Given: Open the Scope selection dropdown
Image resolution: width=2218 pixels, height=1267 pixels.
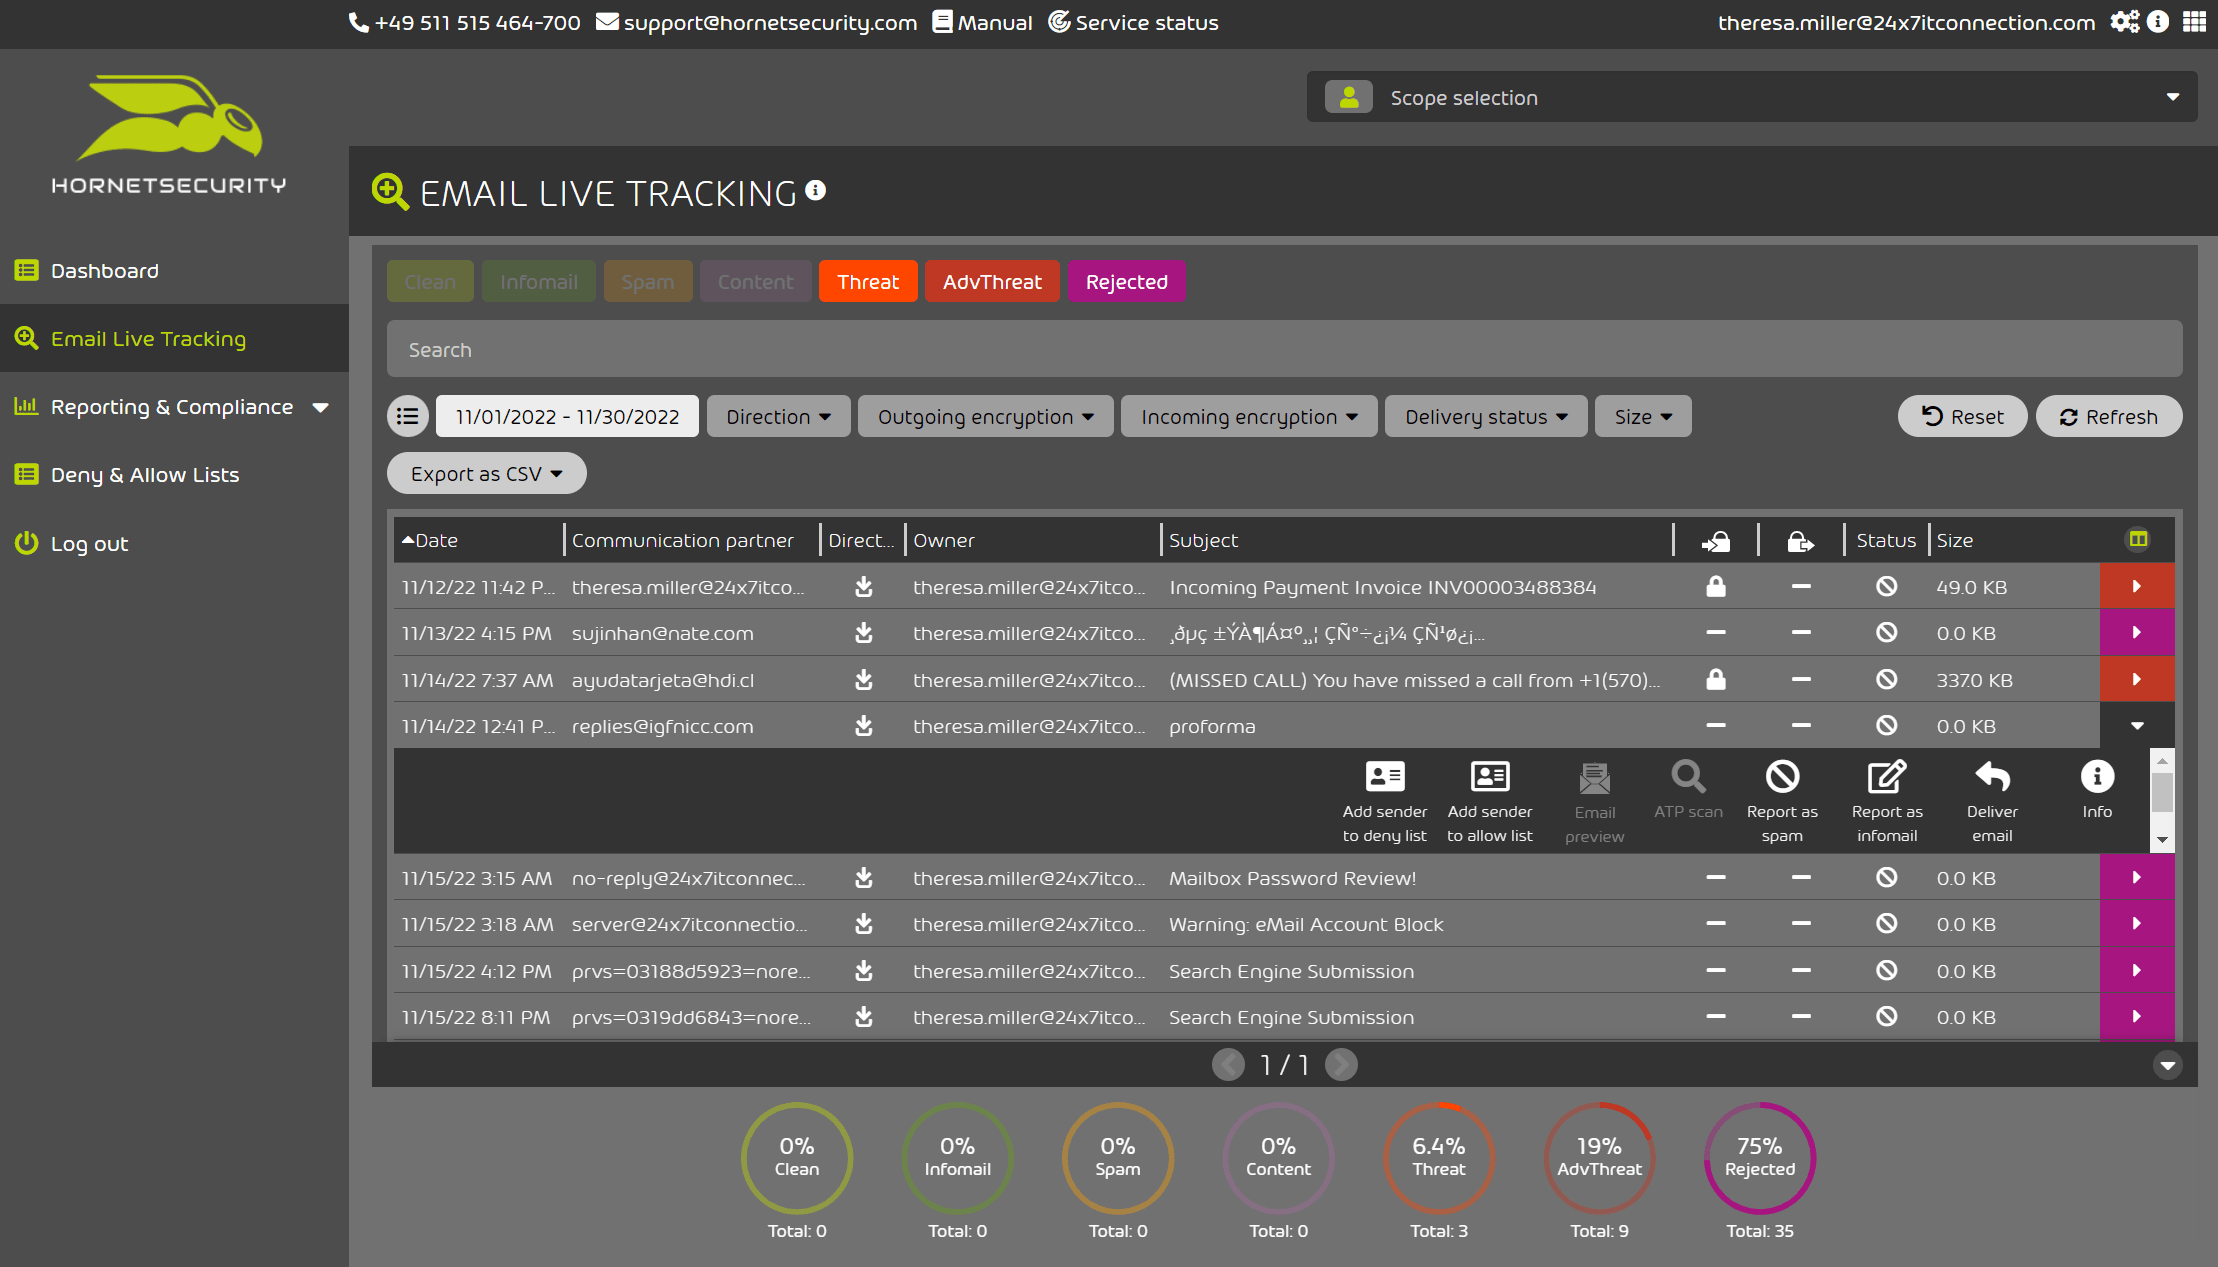Looking at the screenshot, I should coord(1752,97).
